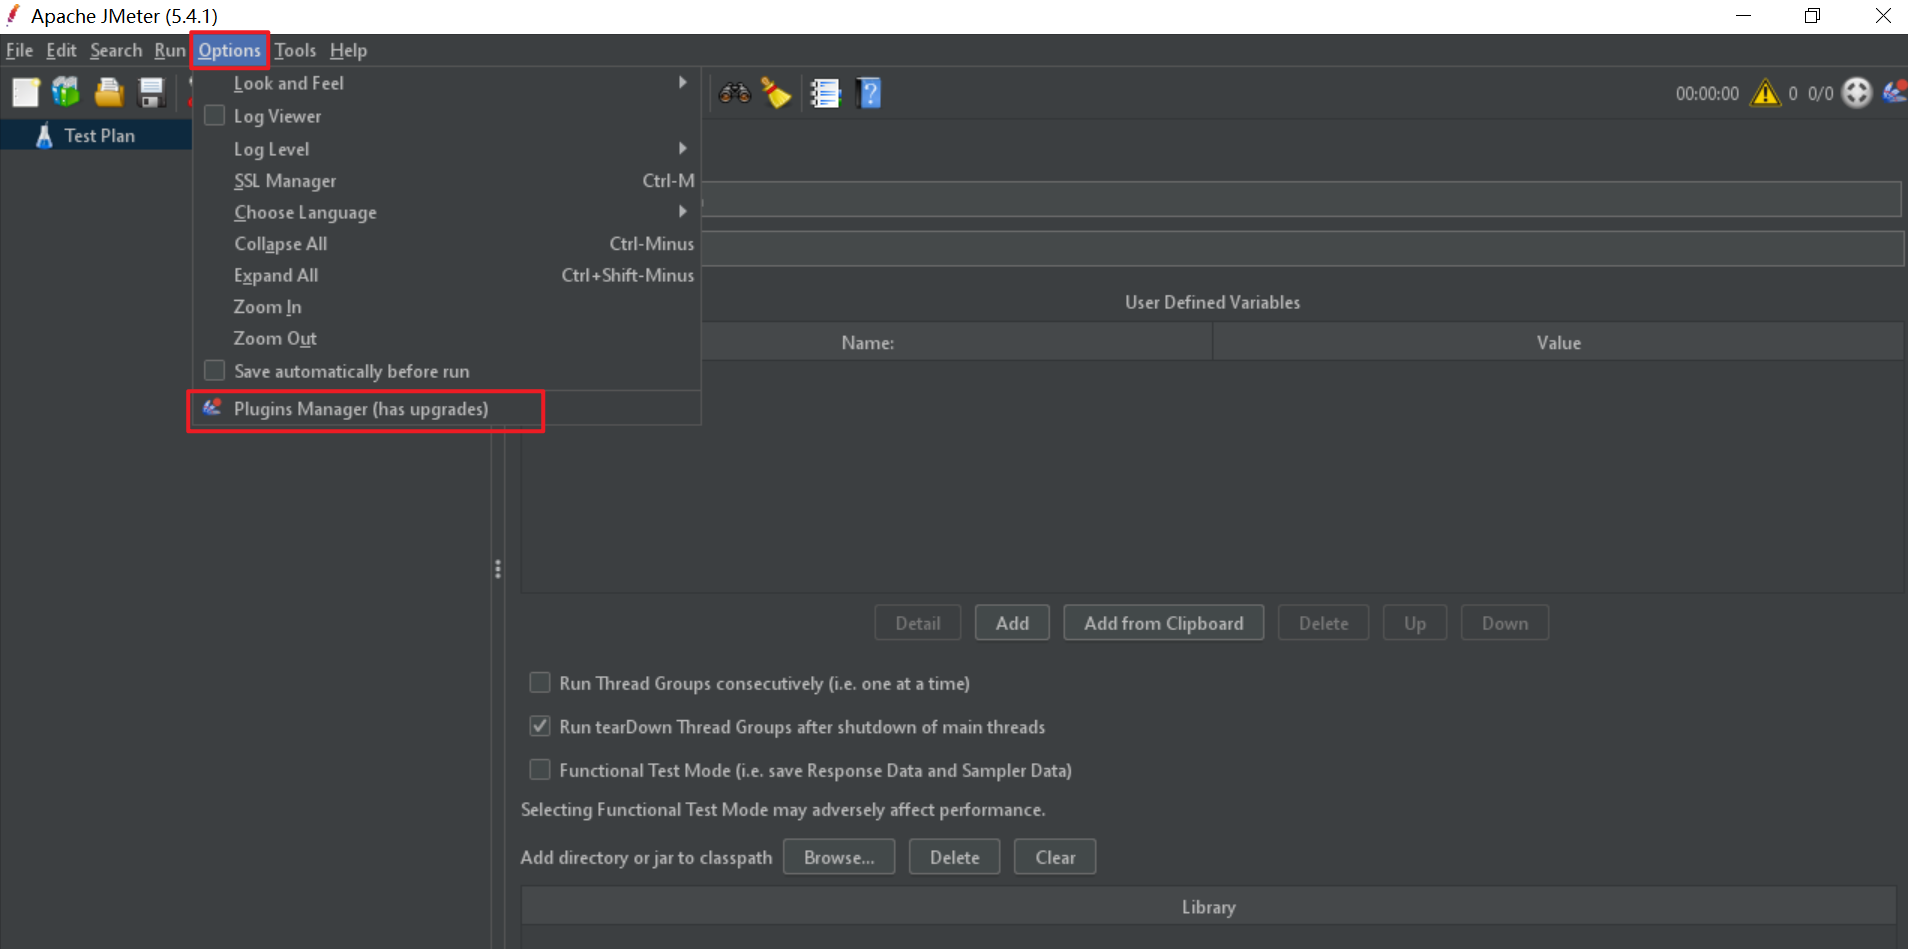This screenshot has height=949, width=1908.
Task: Click the Delete button under variables table
Action: (1323, 623)
